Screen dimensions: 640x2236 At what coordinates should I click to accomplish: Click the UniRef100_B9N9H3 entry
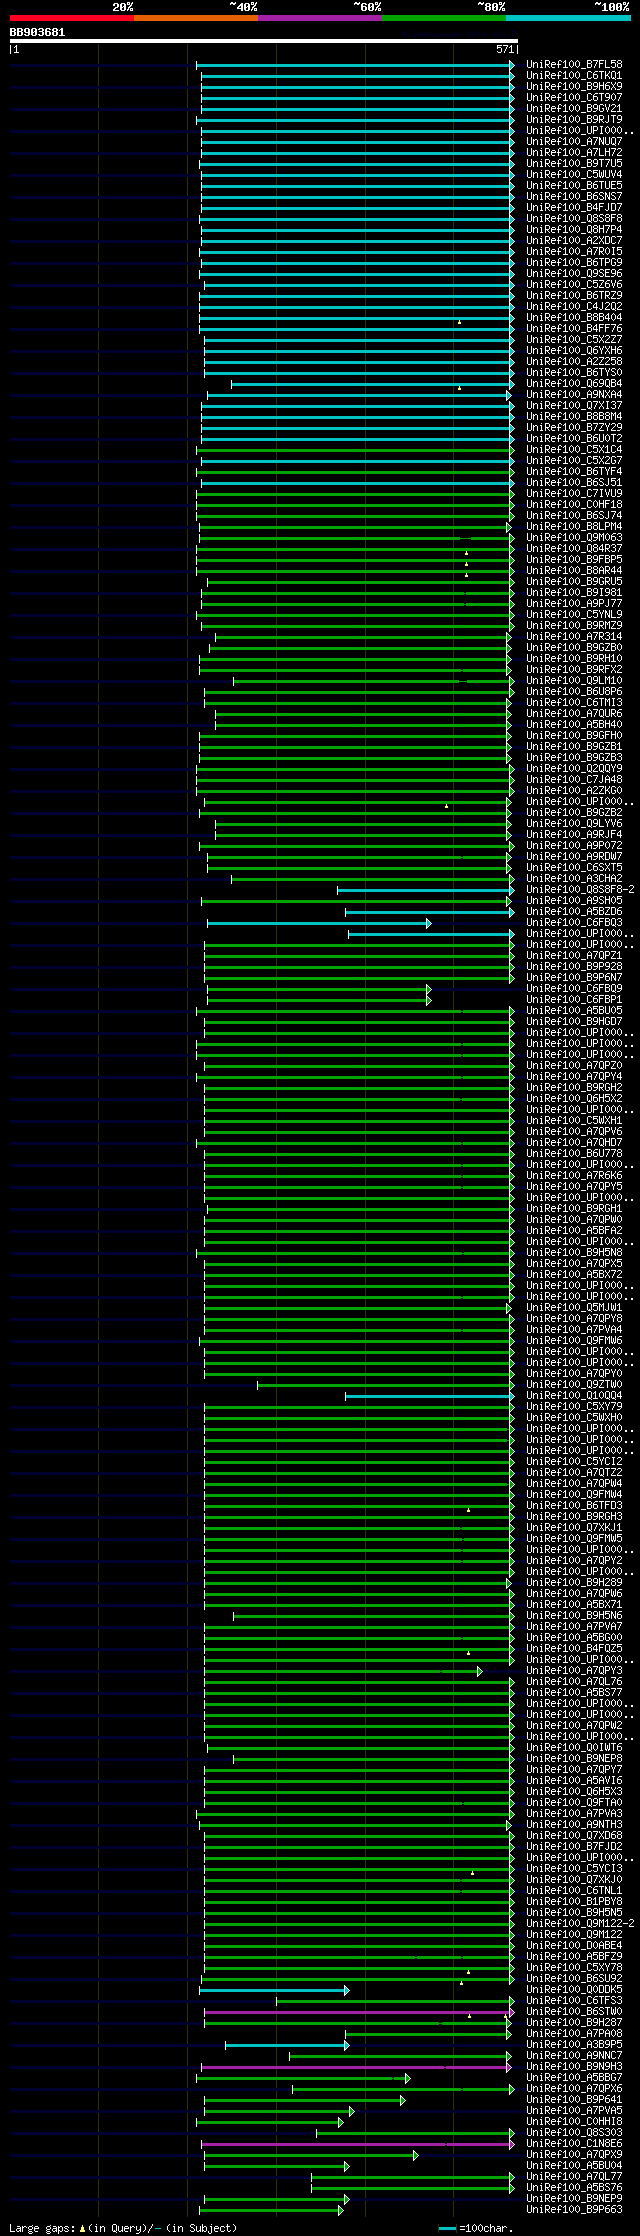[x=574, y=2067]
